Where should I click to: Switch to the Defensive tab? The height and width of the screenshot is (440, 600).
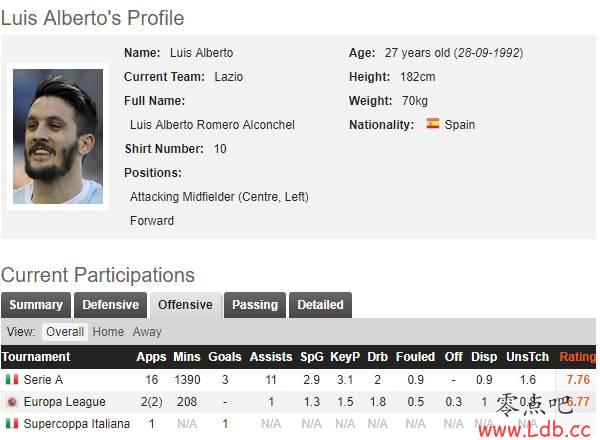pos(111,305)
